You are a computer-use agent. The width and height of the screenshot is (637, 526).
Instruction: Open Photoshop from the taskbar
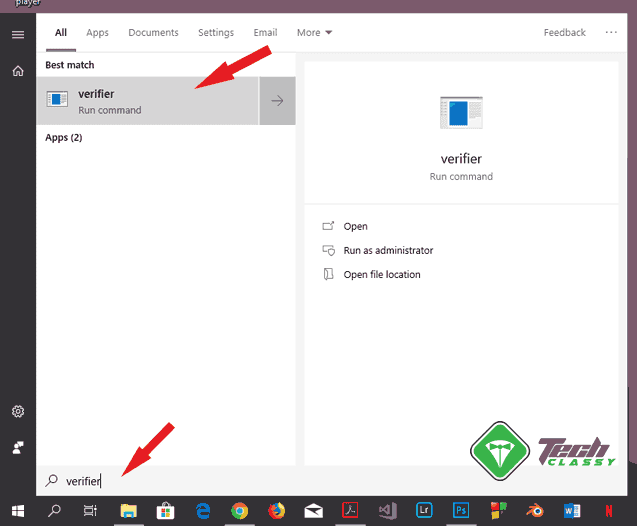[x=461, y=511]
